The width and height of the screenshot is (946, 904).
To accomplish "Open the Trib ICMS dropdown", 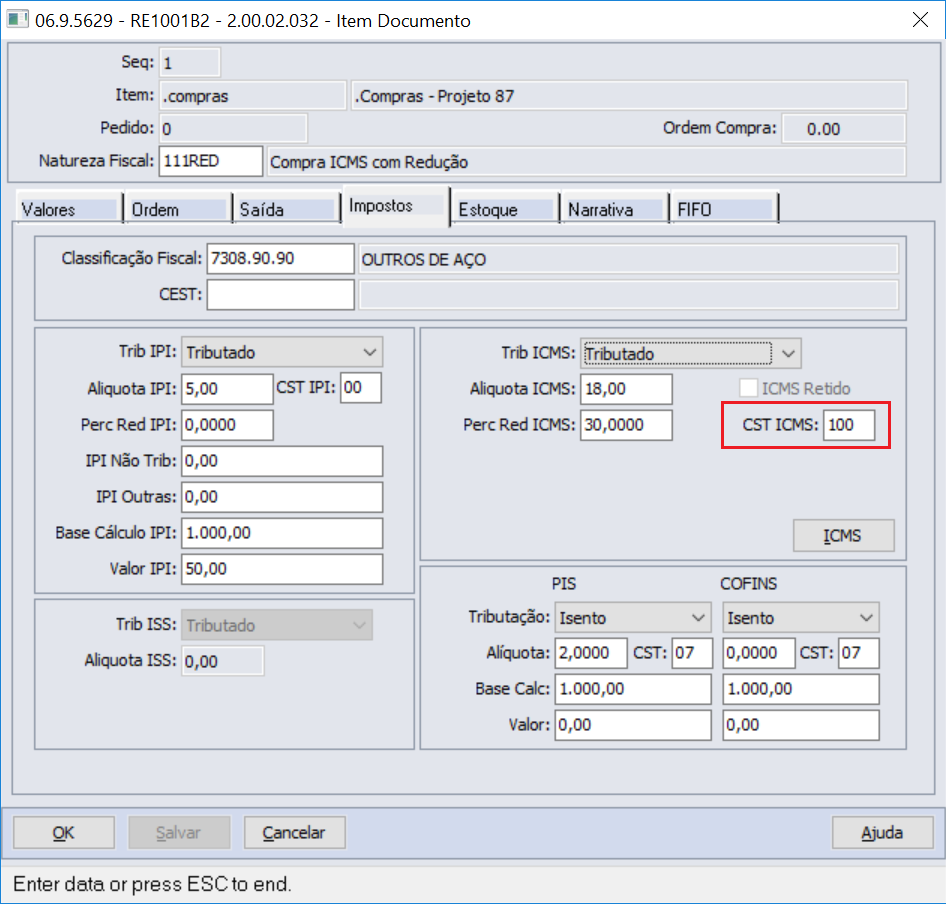I will pos(691,354).
